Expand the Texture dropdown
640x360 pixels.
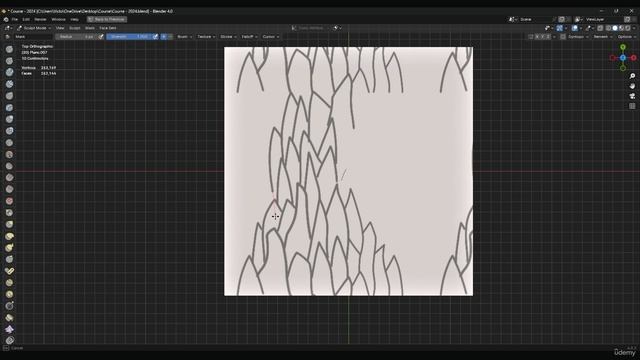pos(206,37)
